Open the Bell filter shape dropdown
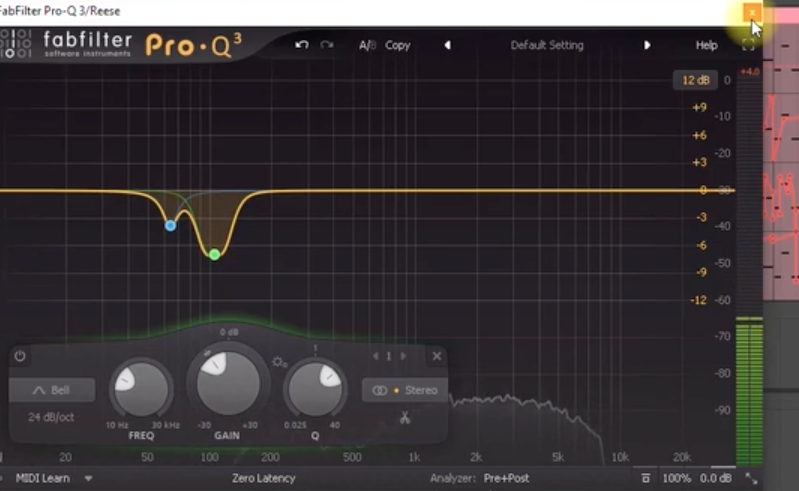Image resolution: width=799 pixels, height=491 pixels. [52, 390]
